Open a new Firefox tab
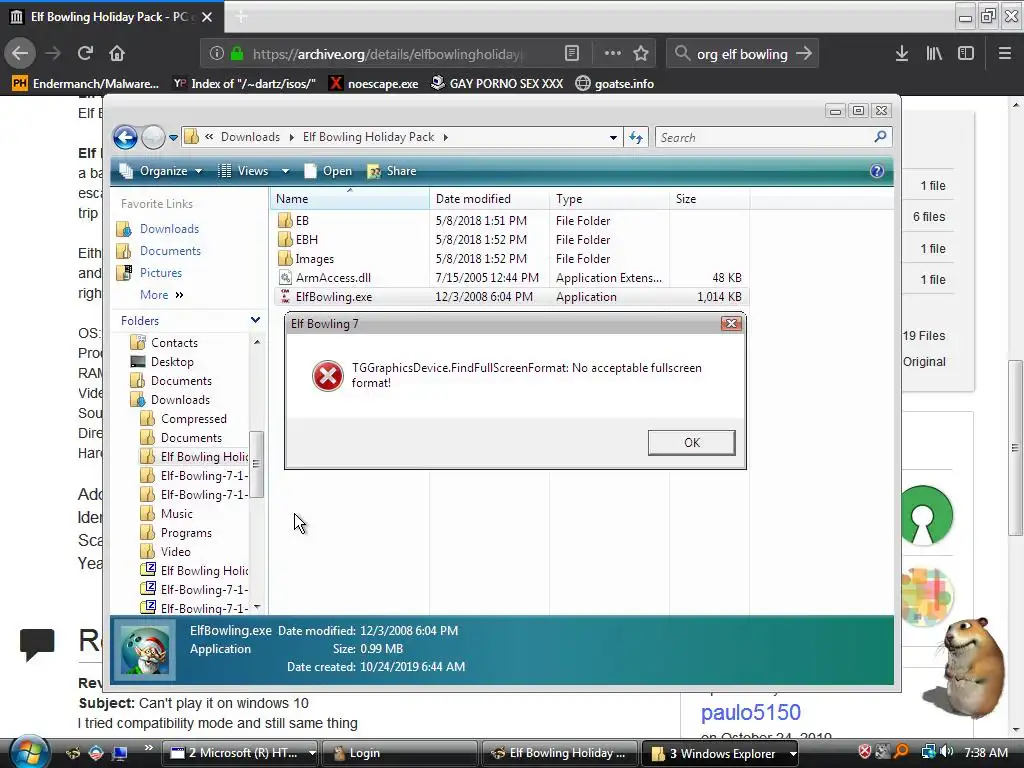 click(x=241, y=17)
